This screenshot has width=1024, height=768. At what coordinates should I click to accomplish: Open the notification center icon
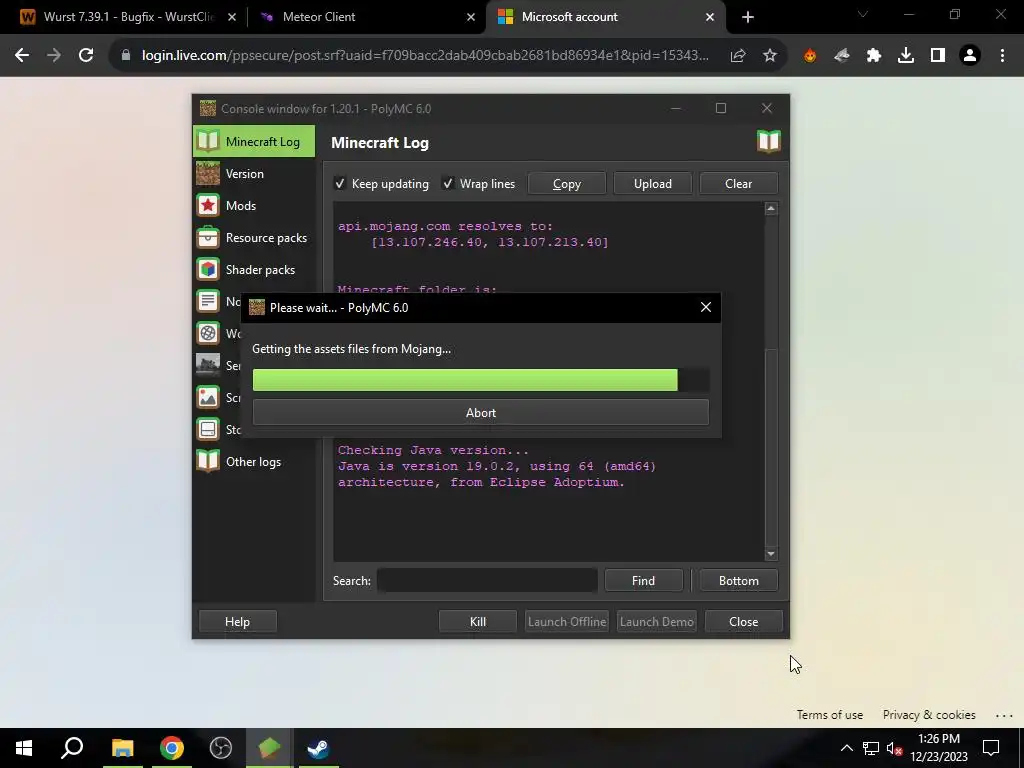(x=991, y=748)
